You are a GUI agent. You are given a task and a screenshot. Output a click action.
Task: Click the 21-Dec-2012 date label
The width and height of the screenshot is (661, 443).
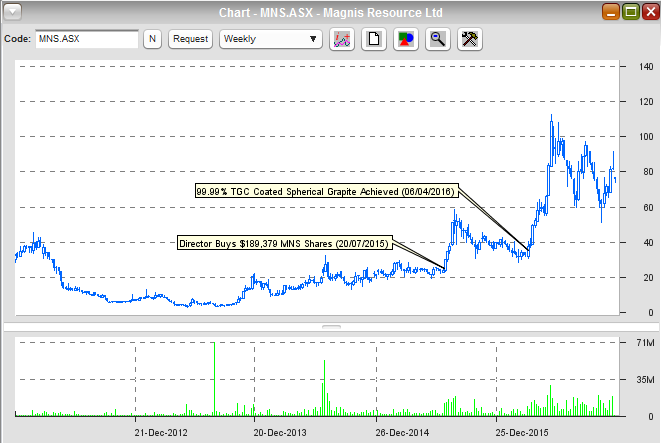coord(161,432)
